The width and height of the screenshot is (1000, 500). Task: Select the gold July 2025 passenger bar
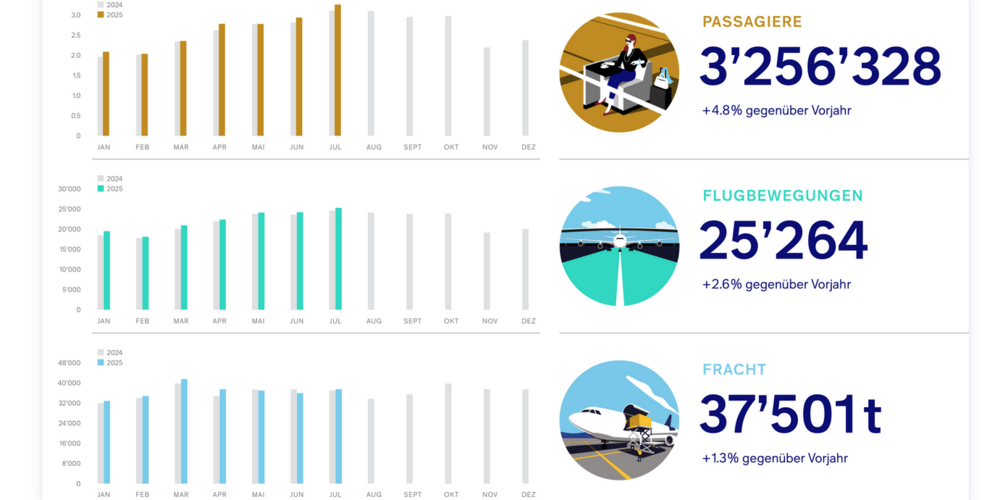click(x=338, y=70)
